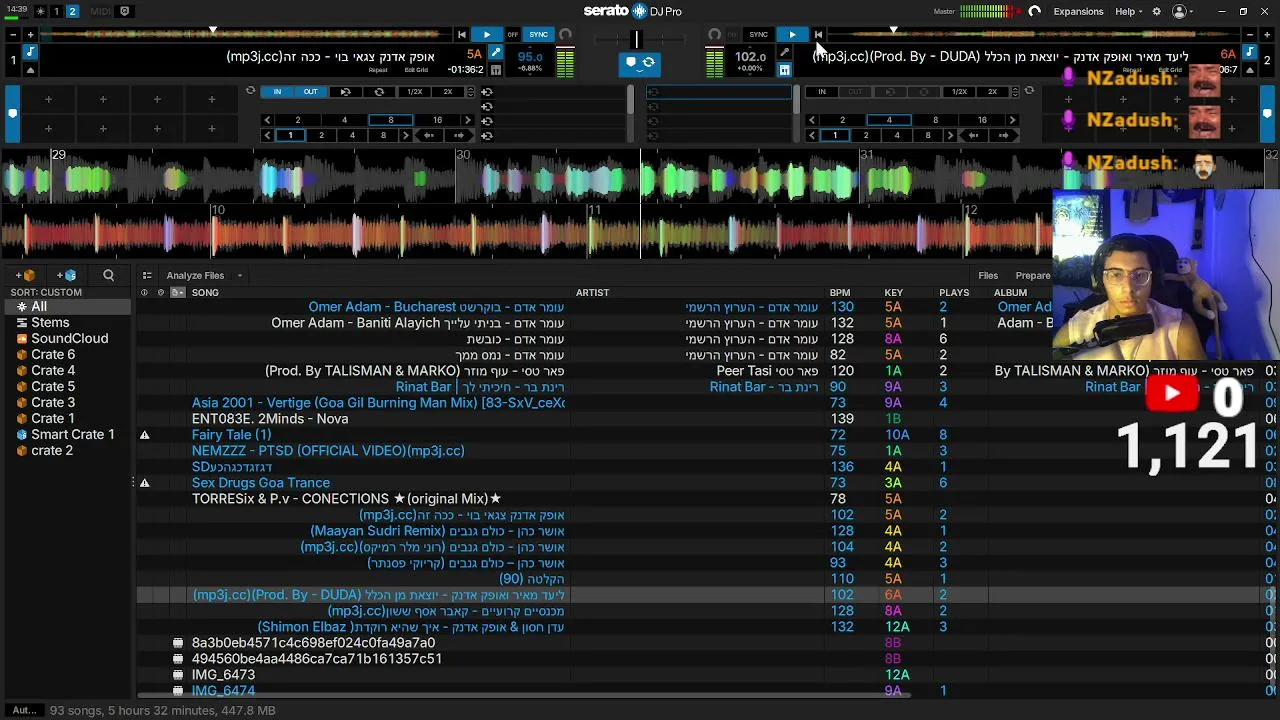Click the Analyze Files button

pos(195,275)
